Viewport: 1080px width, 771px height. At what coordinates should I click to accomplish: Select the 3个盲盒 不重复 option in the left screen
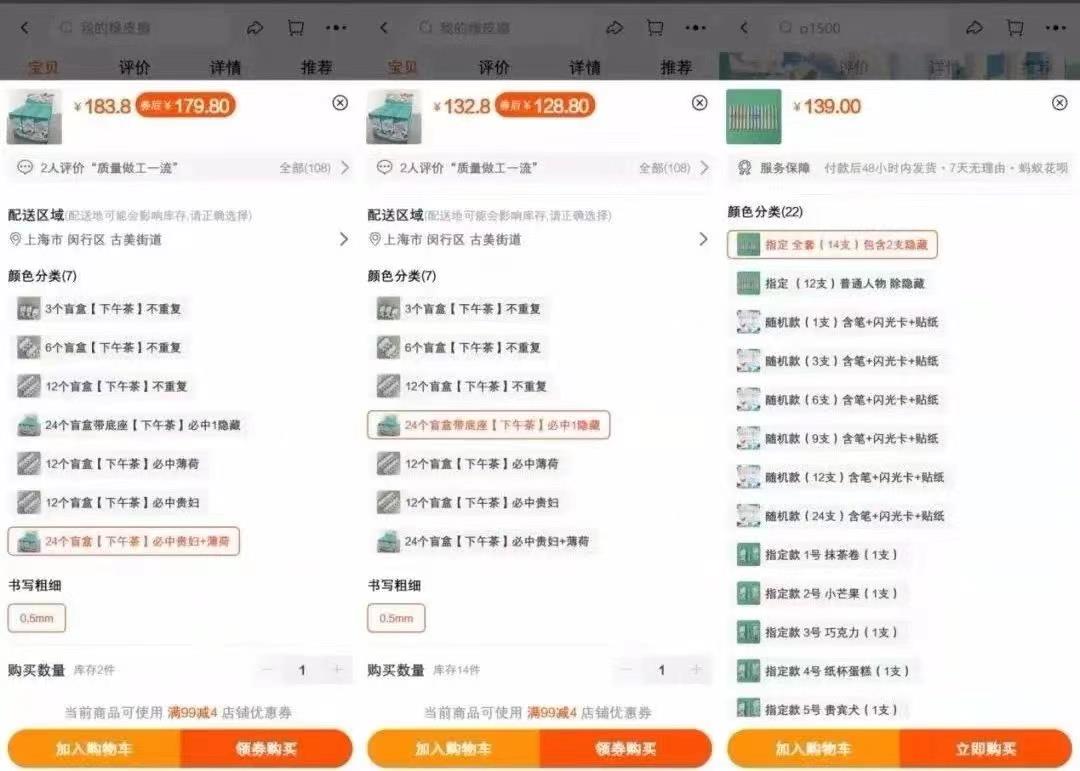click(100, 309)
